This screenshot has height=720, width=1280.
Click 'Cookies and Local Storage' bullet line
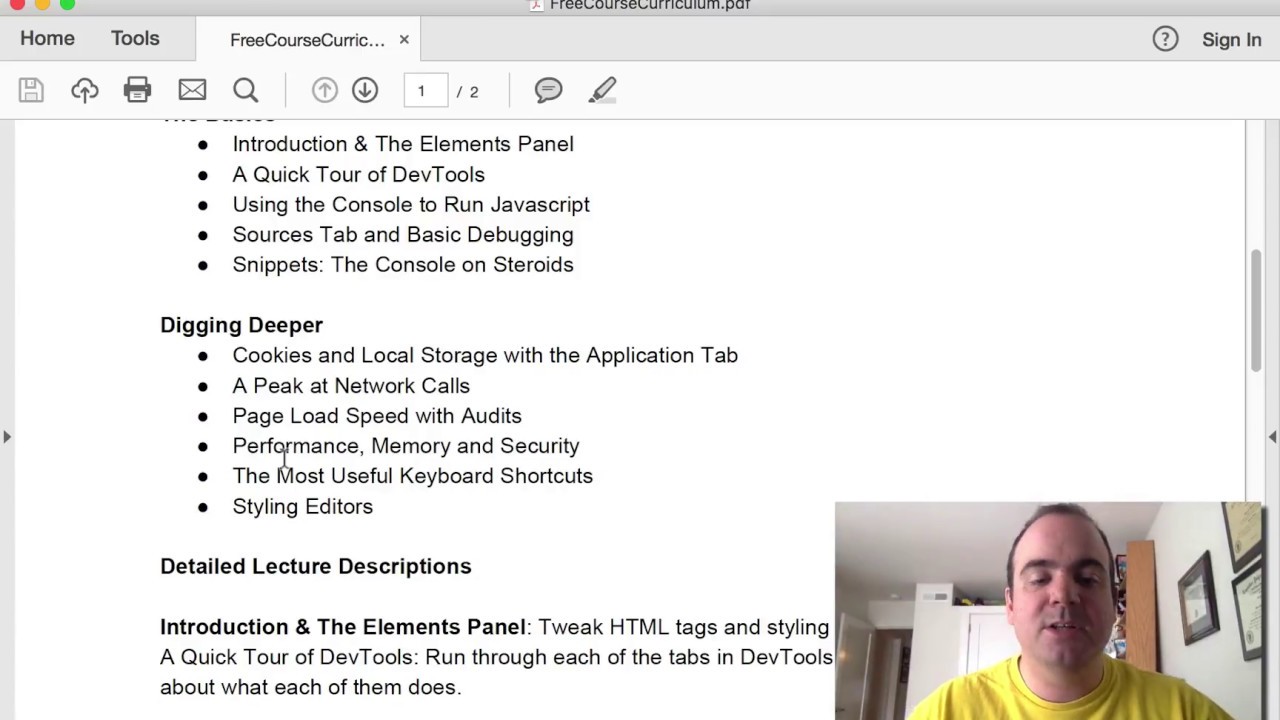485,355
